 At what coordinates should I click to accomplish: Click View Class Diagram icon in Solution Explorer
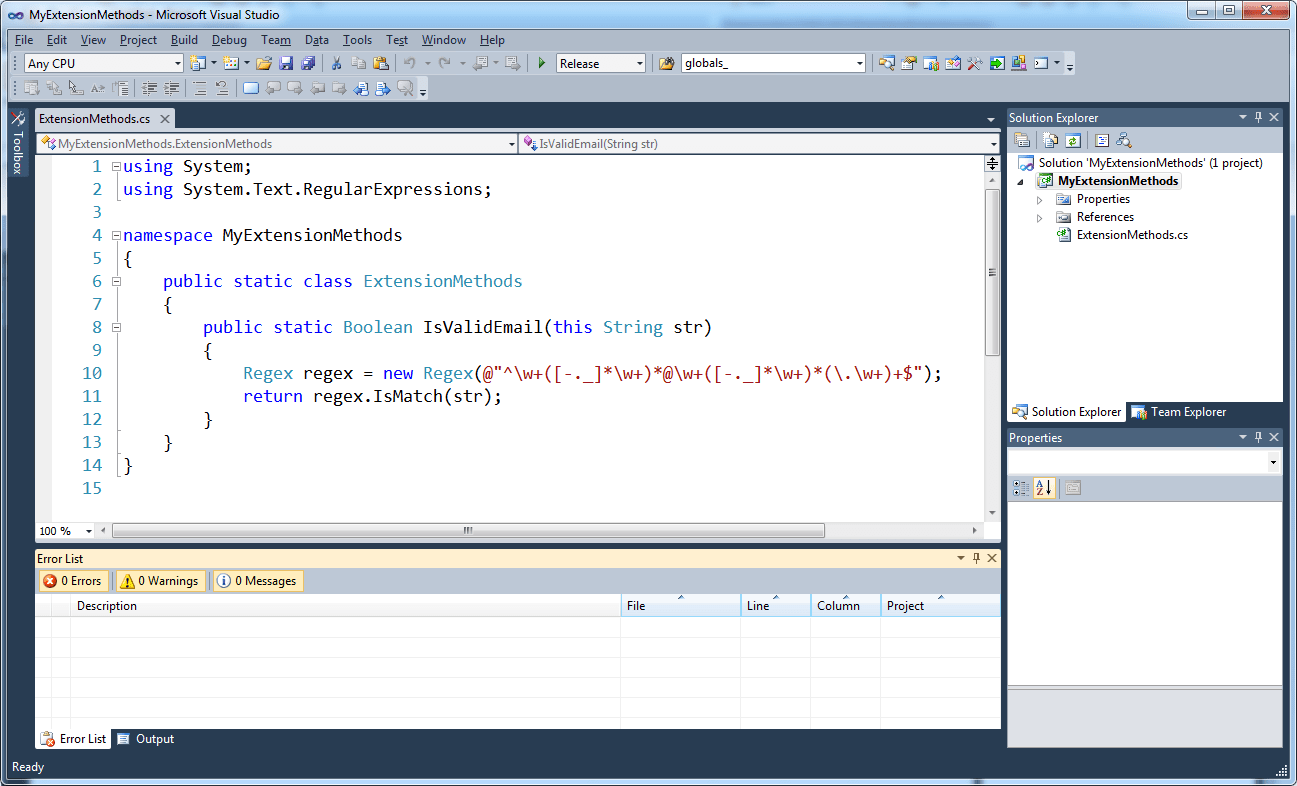(1124, 140)
